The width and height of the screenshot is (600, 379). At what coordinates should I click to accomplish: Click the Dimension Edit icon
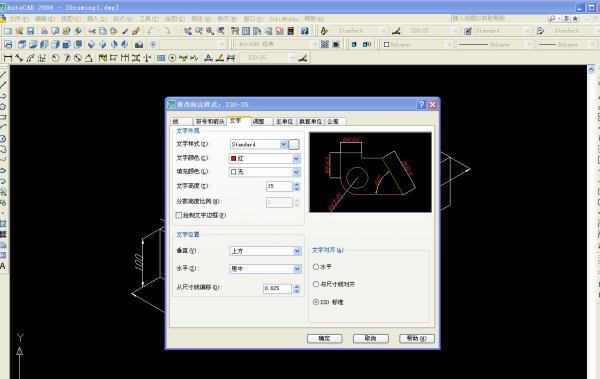pos(209,58)
